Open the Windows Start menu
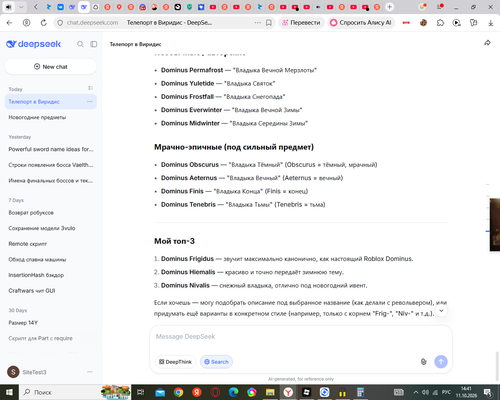Screen dimensions: 500x400 (9, 392)
